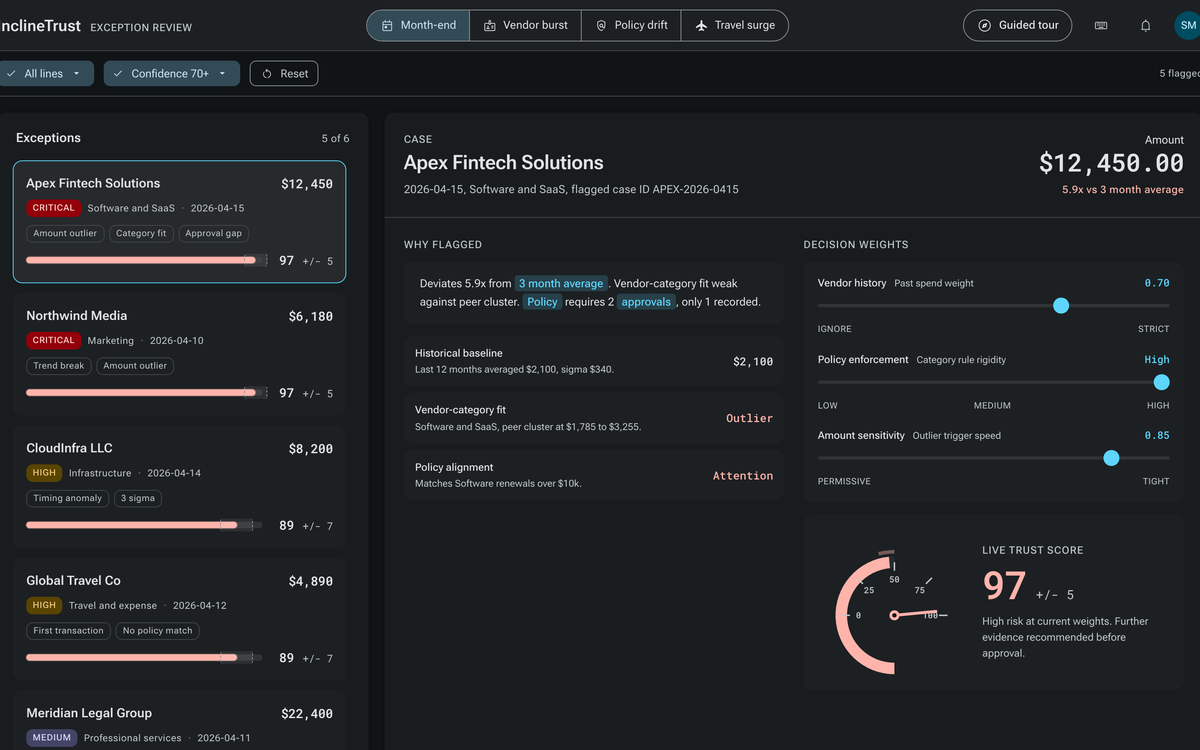Click the Apex card Amount outlier tag
Image resolution: width=1200 pixels, height=750 pixels.
65,233
